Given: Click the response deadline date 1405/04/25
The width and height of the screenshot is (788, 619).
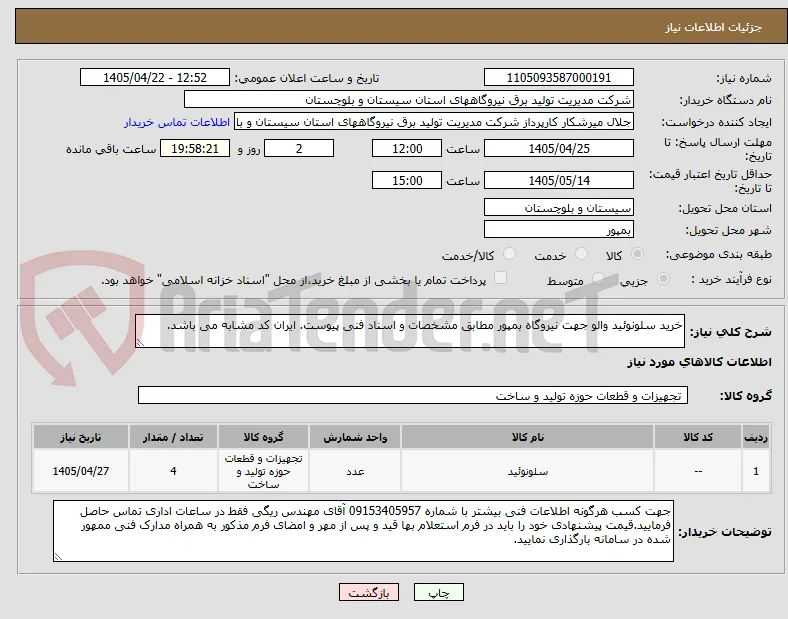Looking at the screenshot, I should point(558,148).
